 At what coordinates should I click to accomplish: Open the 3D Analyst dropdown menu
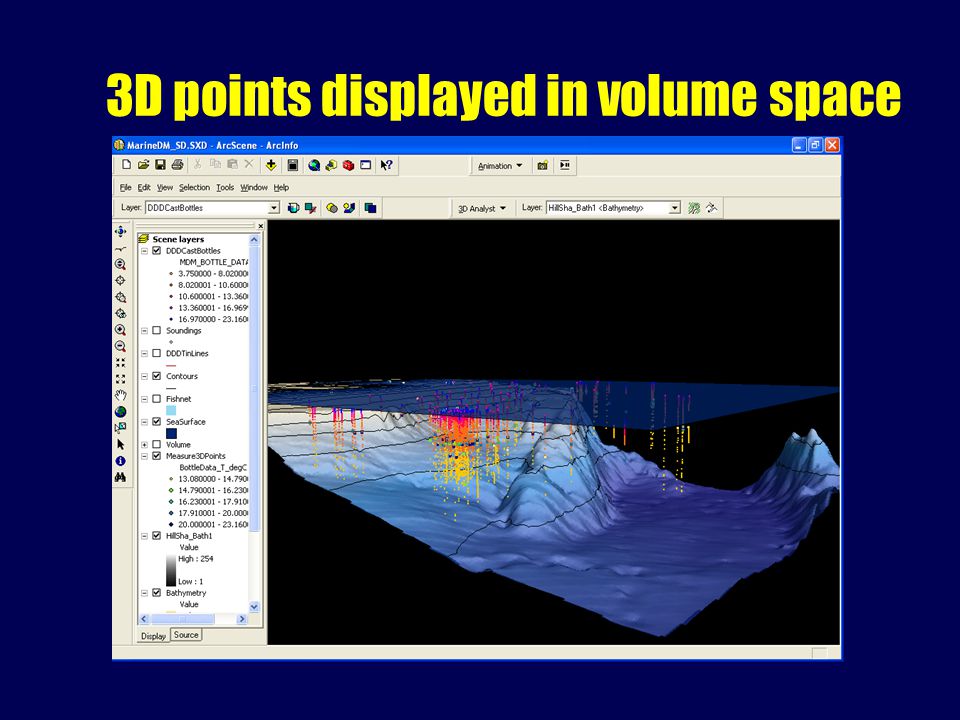pyautogui.click(x=482, y=209)
